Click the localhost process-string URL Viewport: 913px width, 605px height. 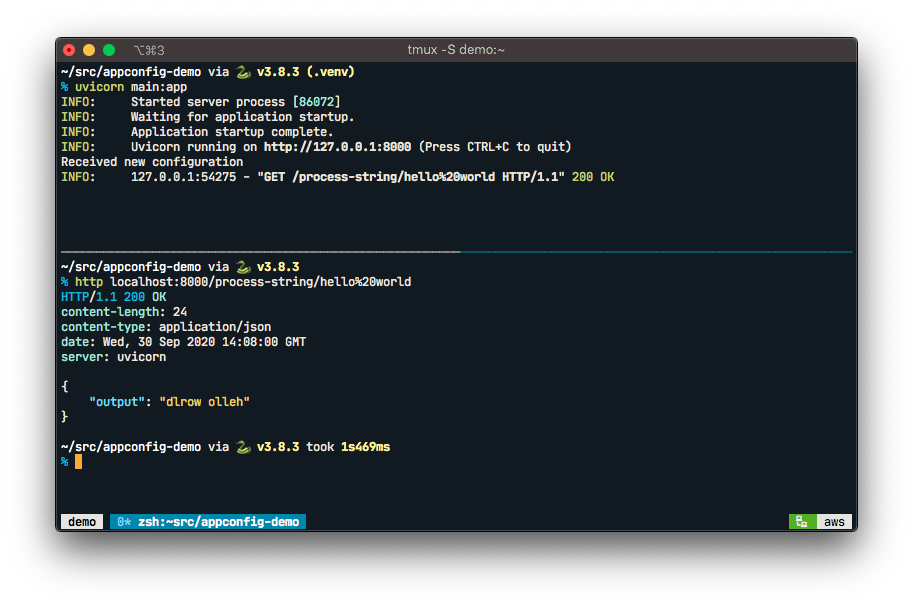click(260, 281)
